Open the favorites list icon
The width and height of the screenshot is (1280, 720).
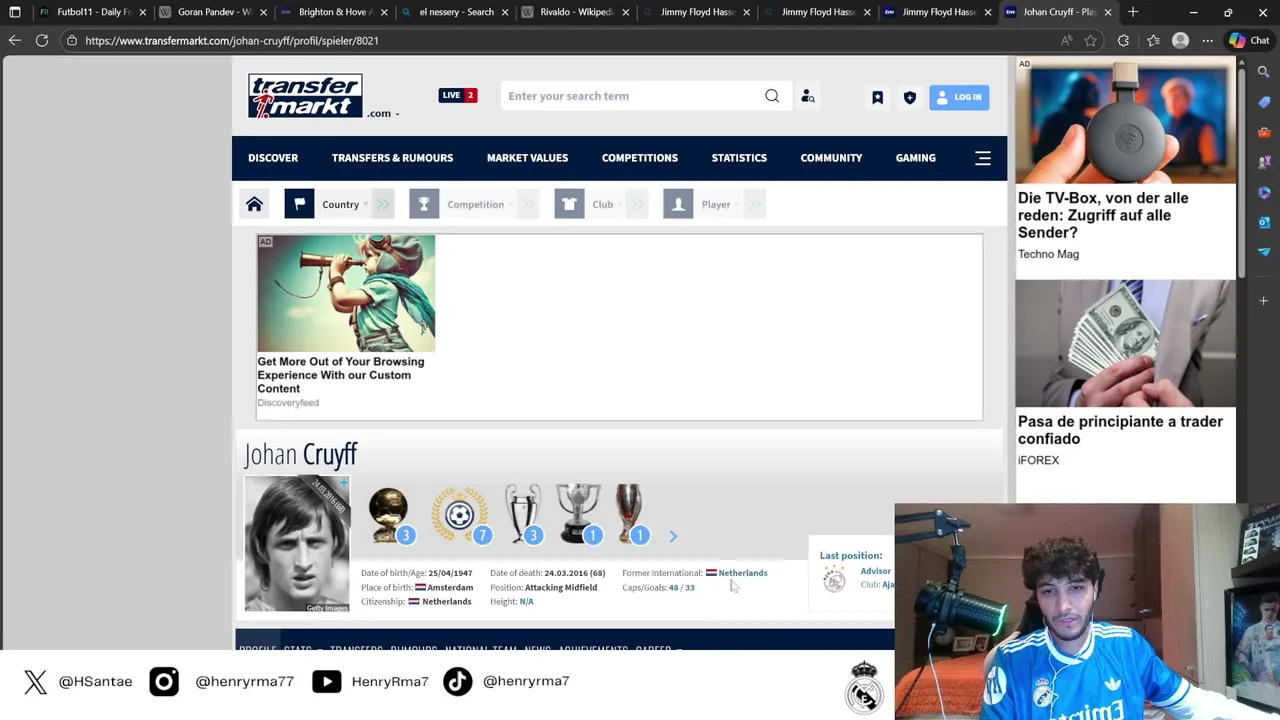(1153, 41)
